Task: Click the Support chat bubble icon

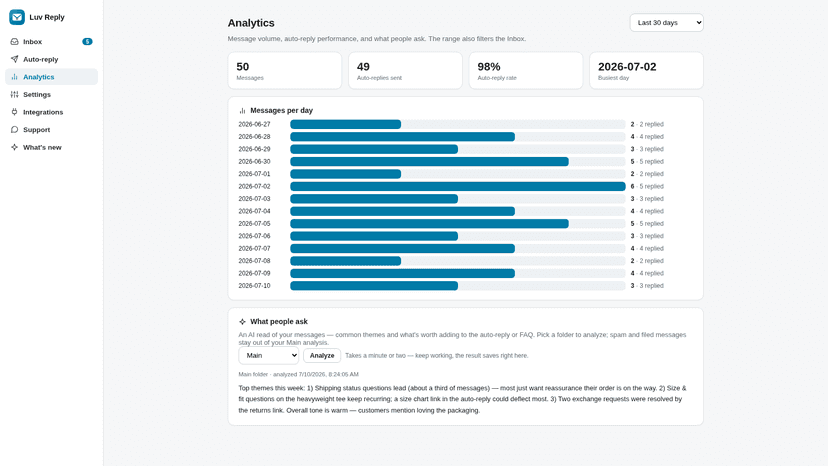Action: [14, 129]
